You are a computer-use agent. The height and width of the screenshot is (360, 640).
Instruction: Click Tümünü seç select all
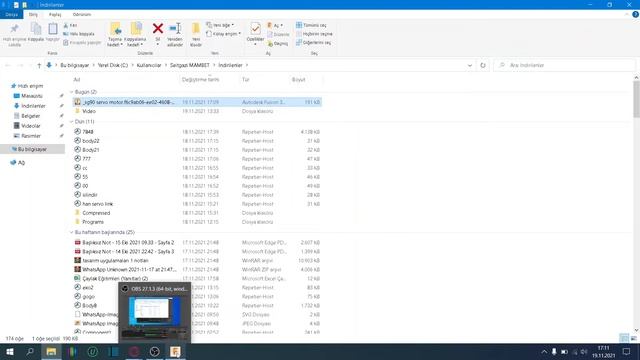(311, 25)
